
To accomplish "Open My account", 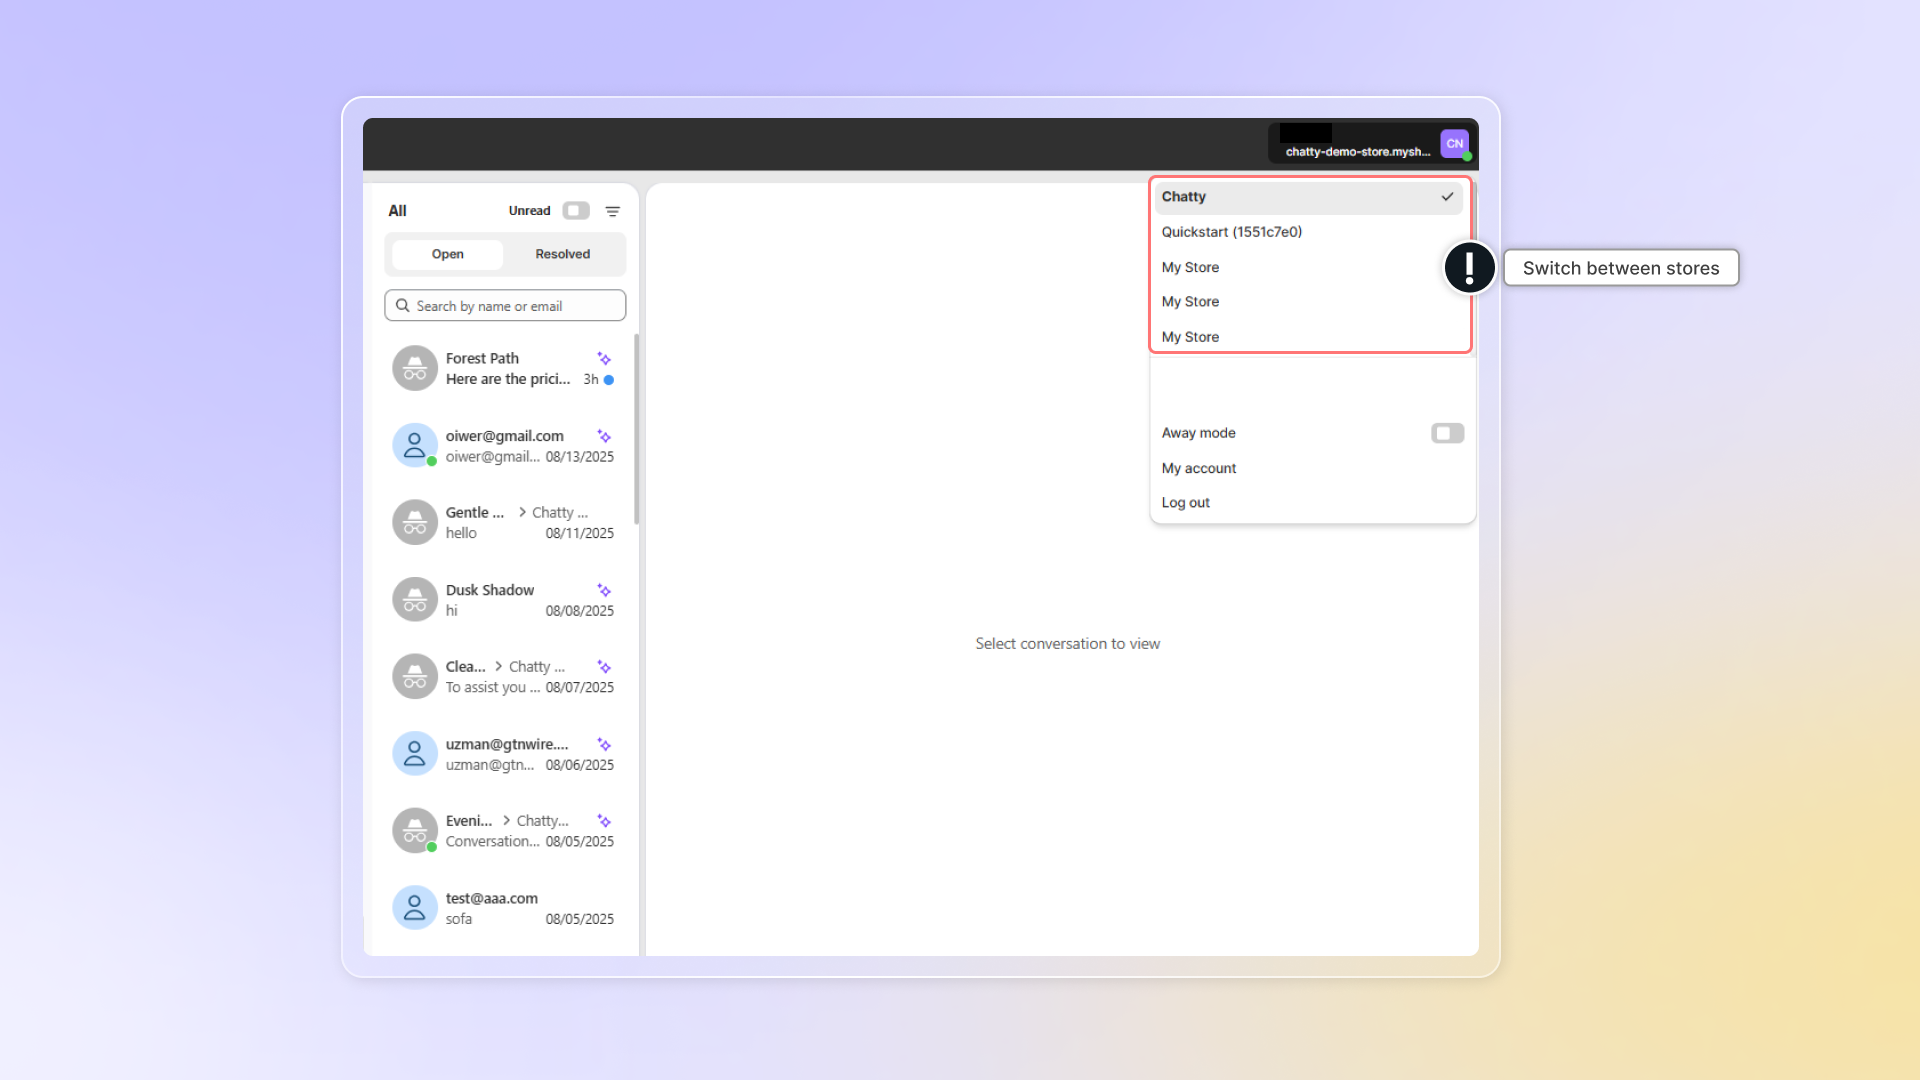I will click(1199, 468).
